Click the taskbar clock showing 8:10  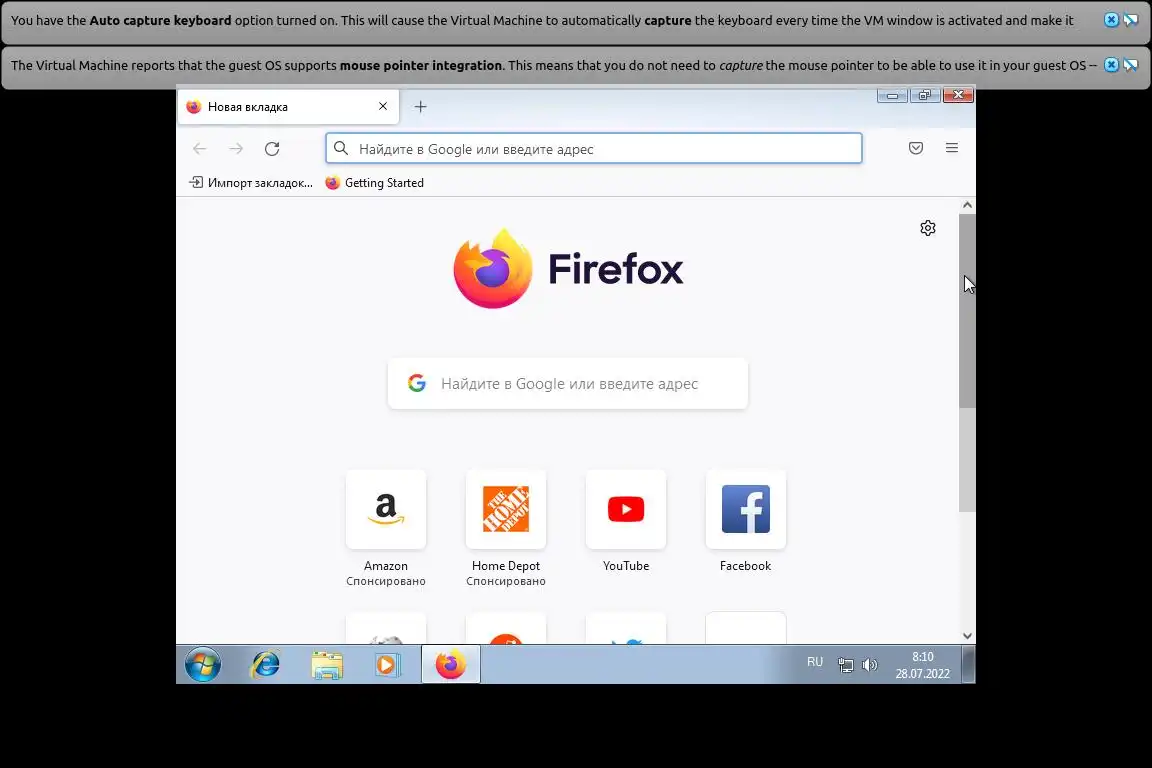923,664
